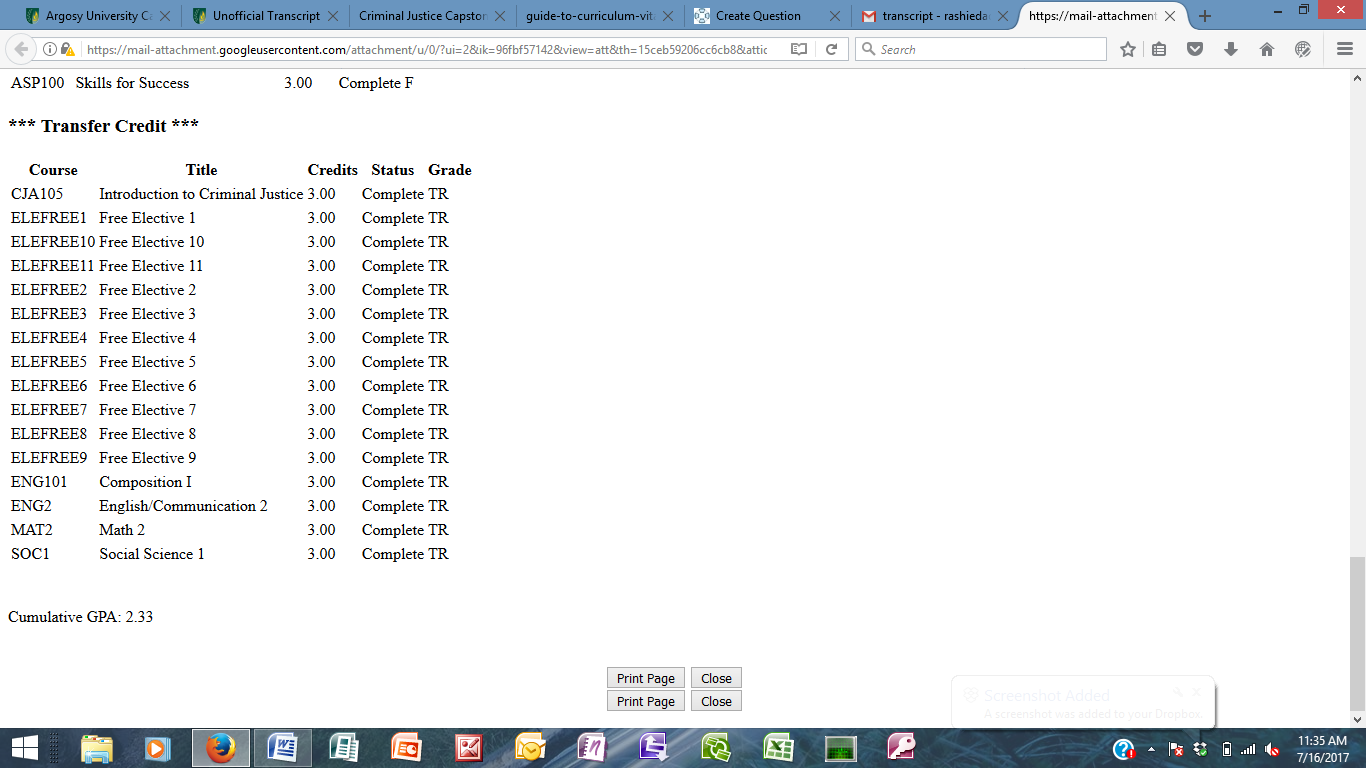Open the Firefox hamburger menu
This screenshot has width=1366, height=768.
(1345, 49)
